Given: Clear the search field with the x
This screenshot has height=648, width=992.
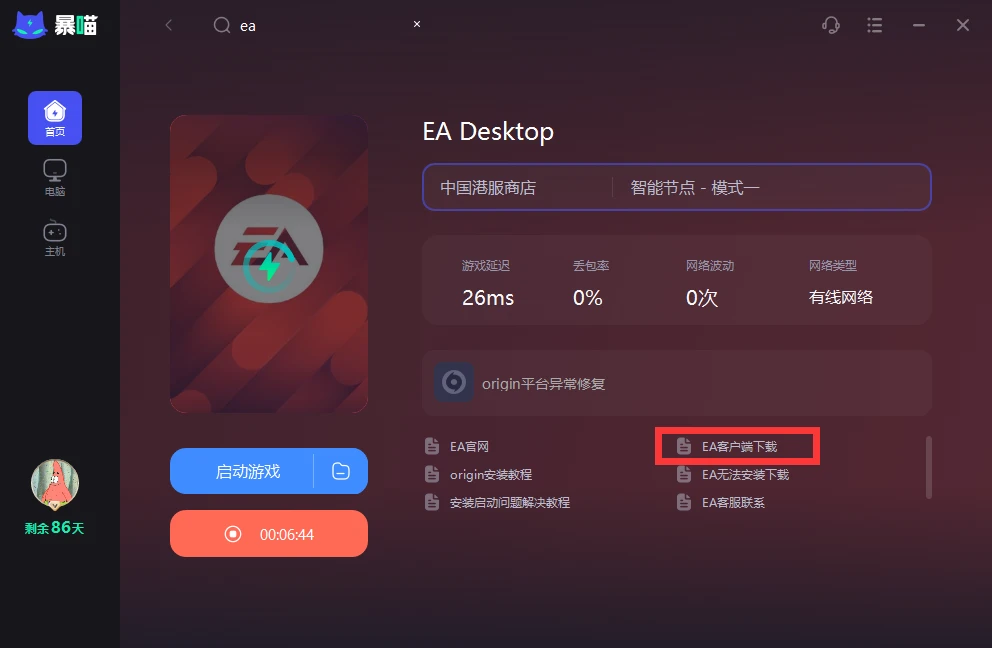Looking at the screenshot, I should pos(417,24).
